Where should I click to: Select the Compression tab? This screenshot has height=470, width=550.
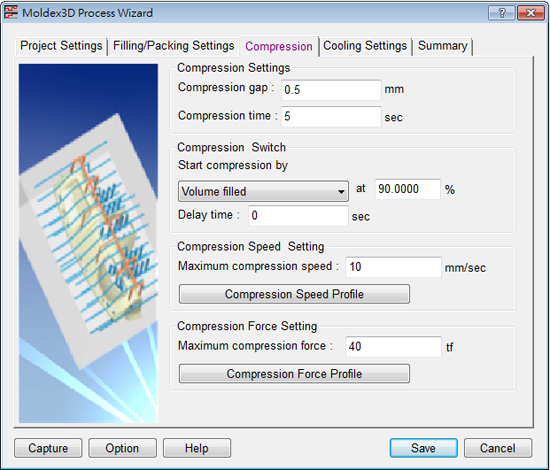tap(279, 46)
